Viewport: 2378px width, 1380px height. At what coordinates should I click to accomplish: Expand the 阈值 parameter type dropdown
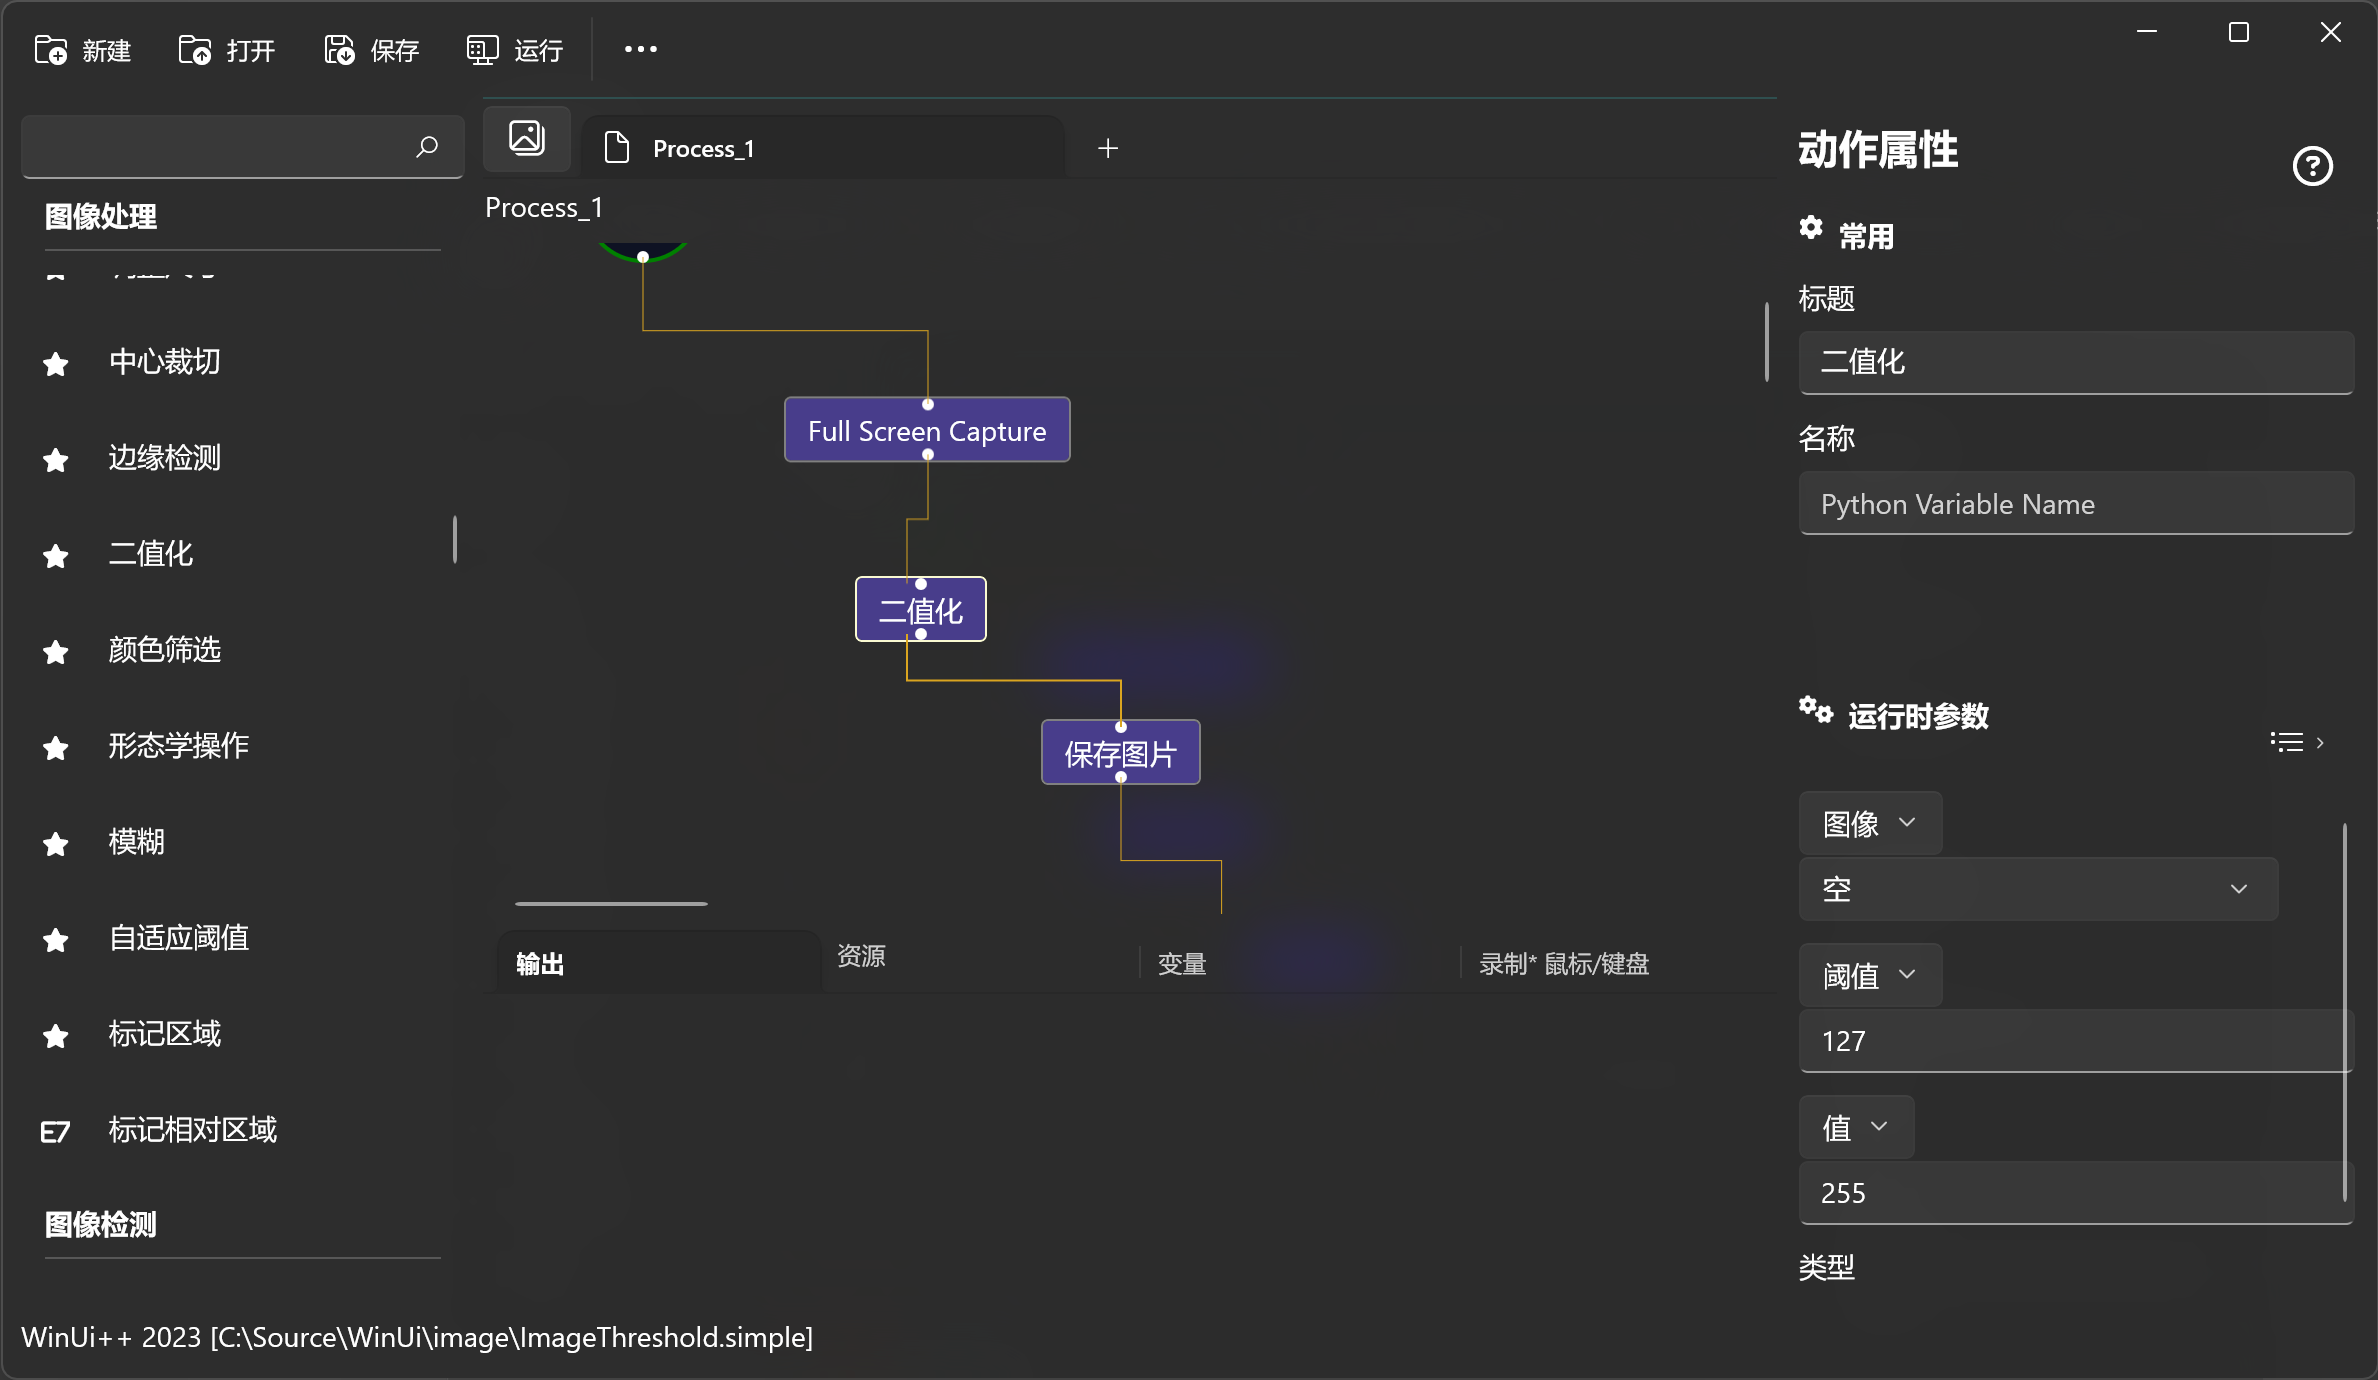(x=1869, y=975)
